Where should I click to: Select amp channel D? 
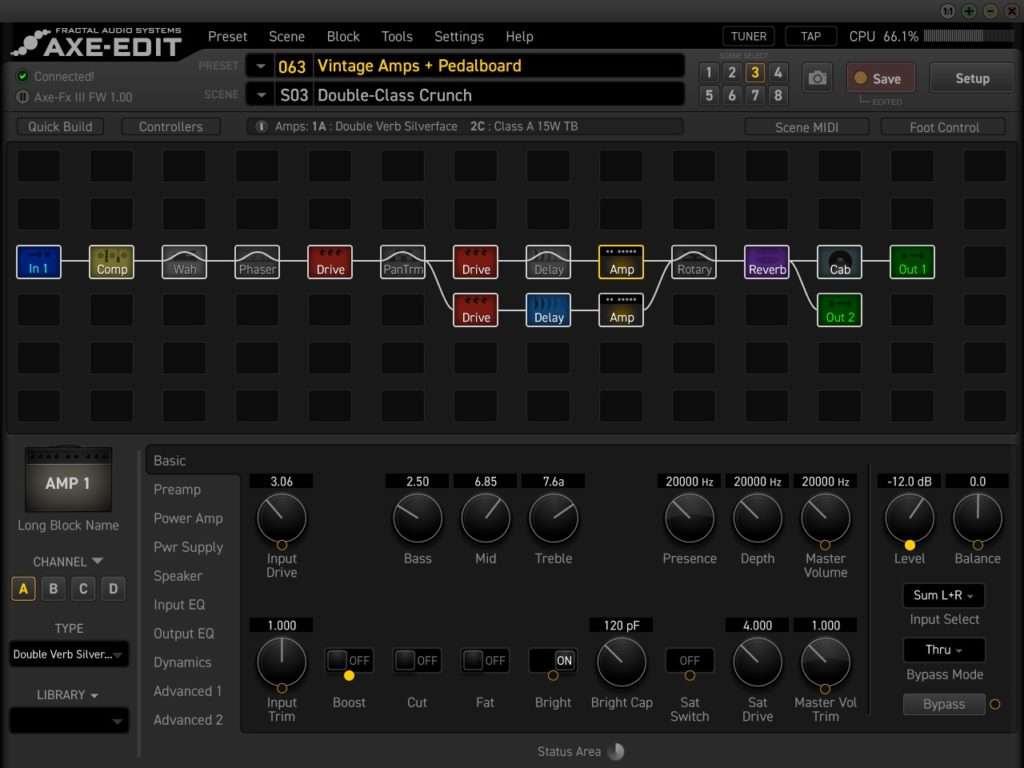click(113, 588)
